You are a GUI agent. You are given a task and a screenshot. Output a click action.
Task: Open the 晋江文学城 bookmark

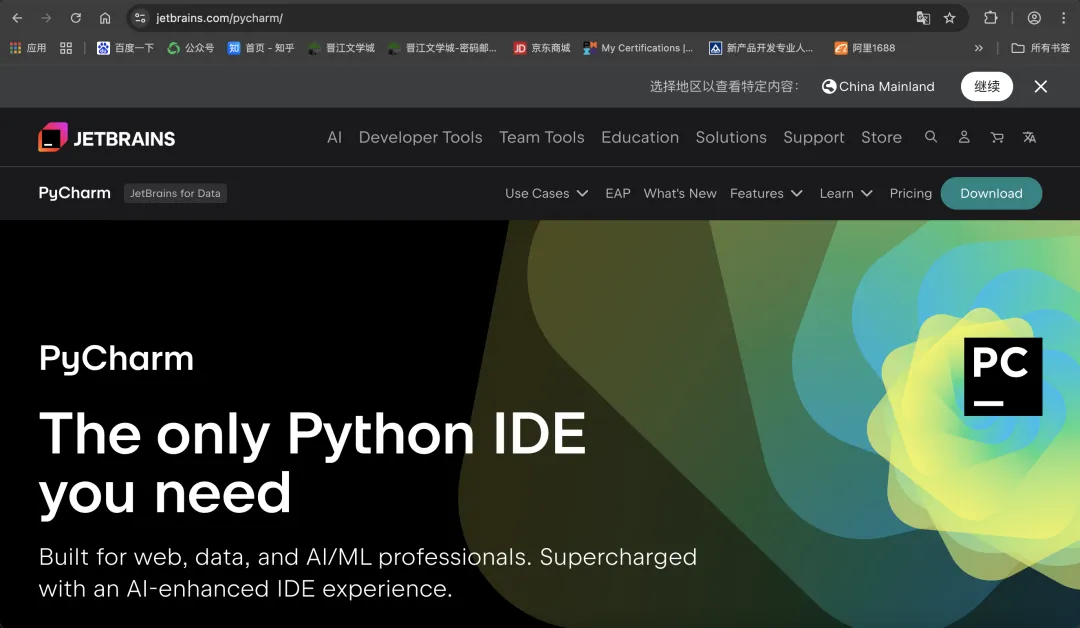[342, 48]
